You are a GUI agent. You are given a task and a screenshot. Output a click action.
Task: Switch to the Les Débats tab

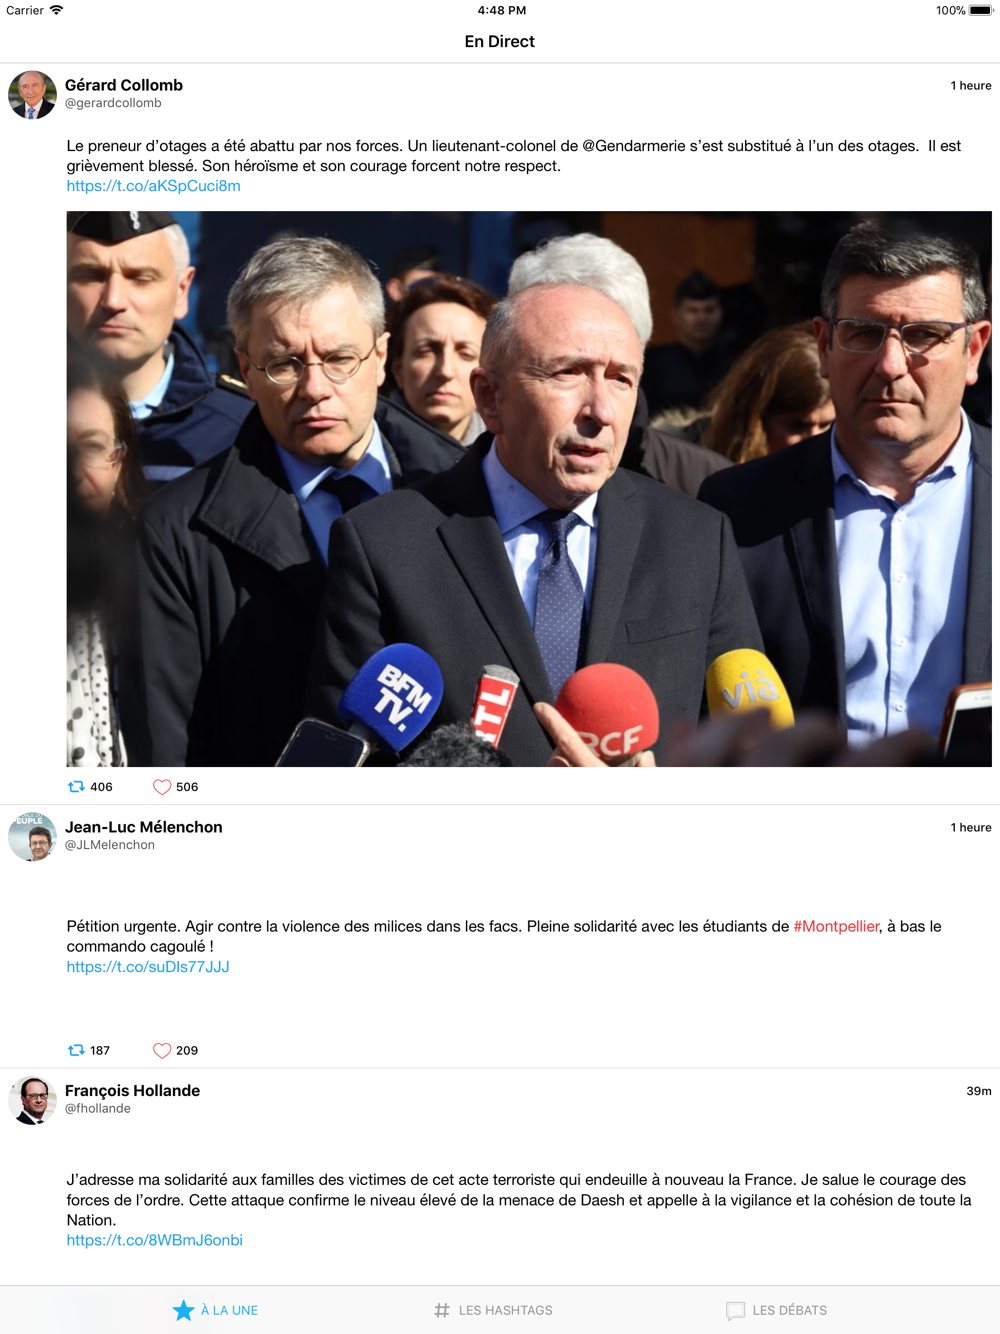coord(777,1310)
